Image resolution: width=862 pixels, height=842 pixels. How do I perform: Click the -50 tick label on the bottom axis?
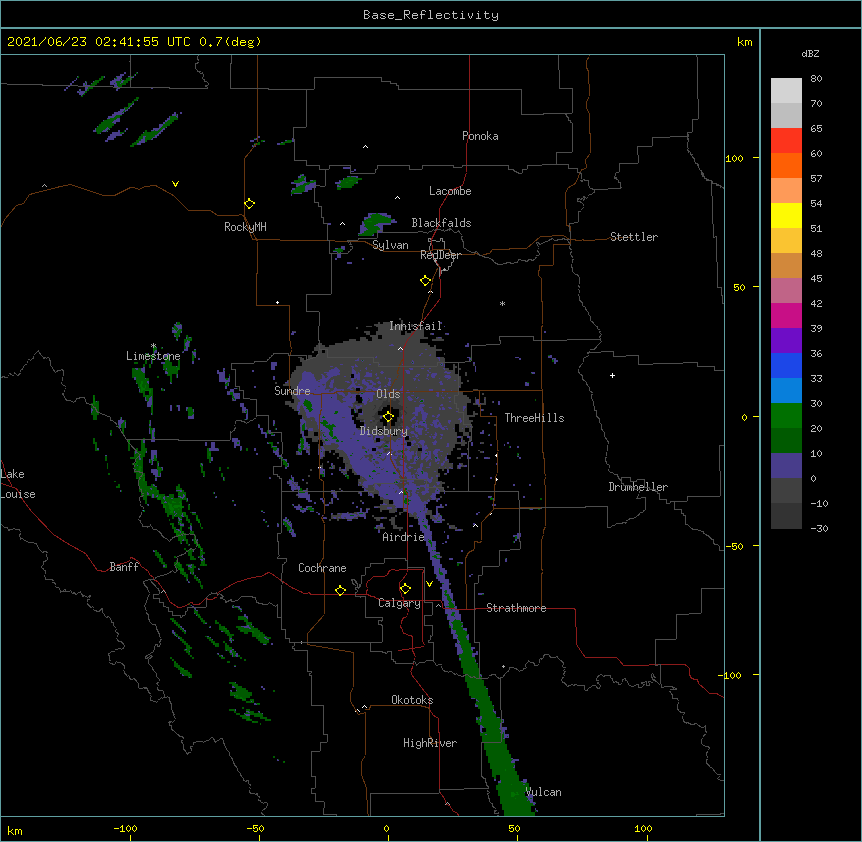coord(255,828)
